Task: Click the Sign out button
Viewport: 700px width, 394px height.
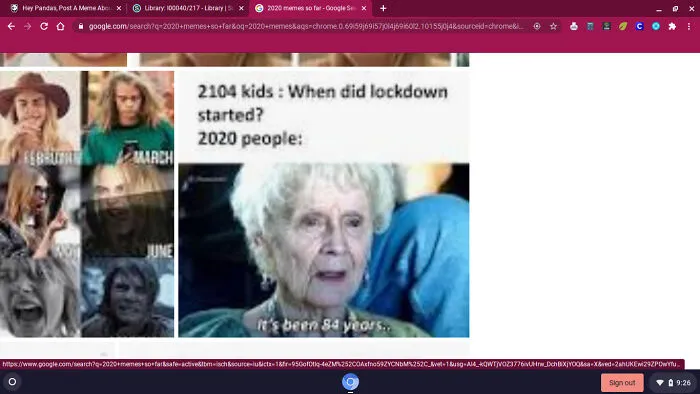Action: (x=622, y=382)
